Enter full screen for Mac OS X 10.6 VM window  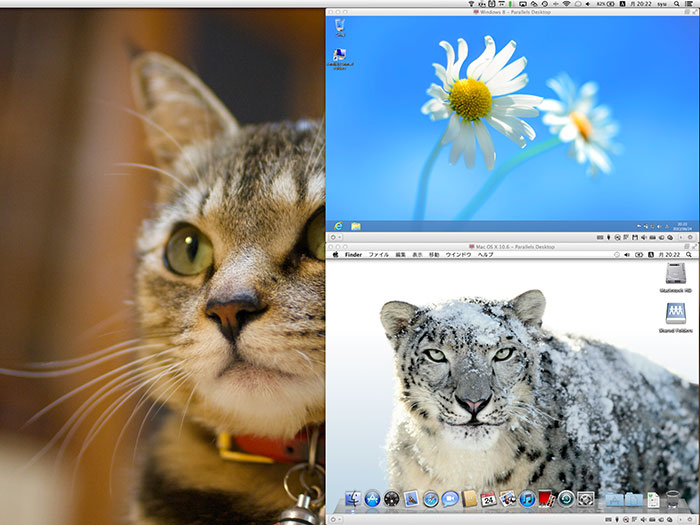click(695, 246)
